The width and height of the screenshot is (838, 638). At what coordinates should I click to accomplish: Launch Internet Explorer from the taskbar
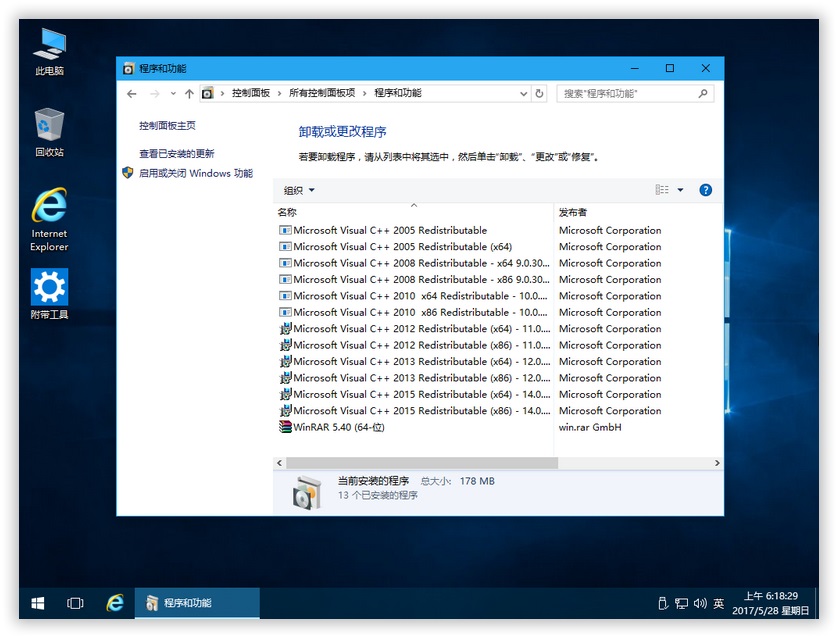(115, 603)
